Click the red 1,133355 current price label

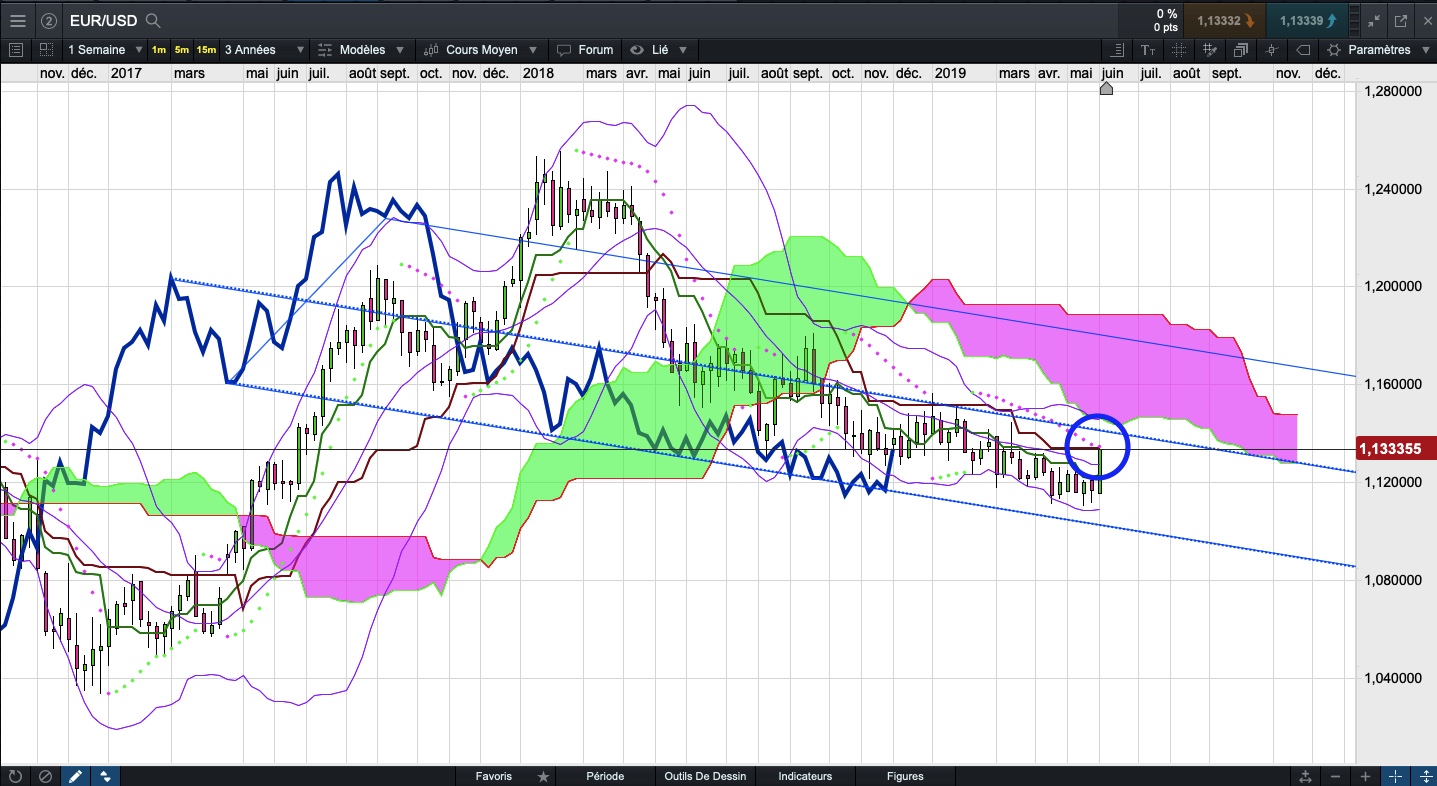[1396, 449]
